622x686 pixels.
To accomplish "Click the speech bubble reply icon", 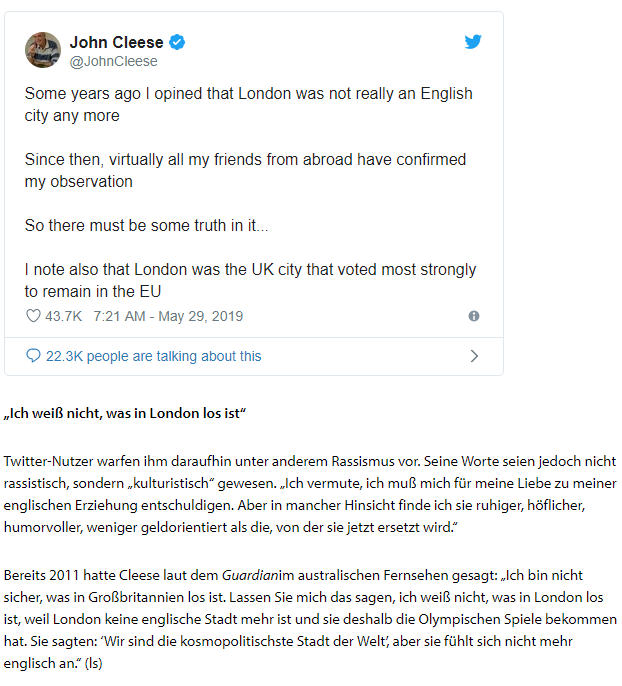I will coord(33,356).
